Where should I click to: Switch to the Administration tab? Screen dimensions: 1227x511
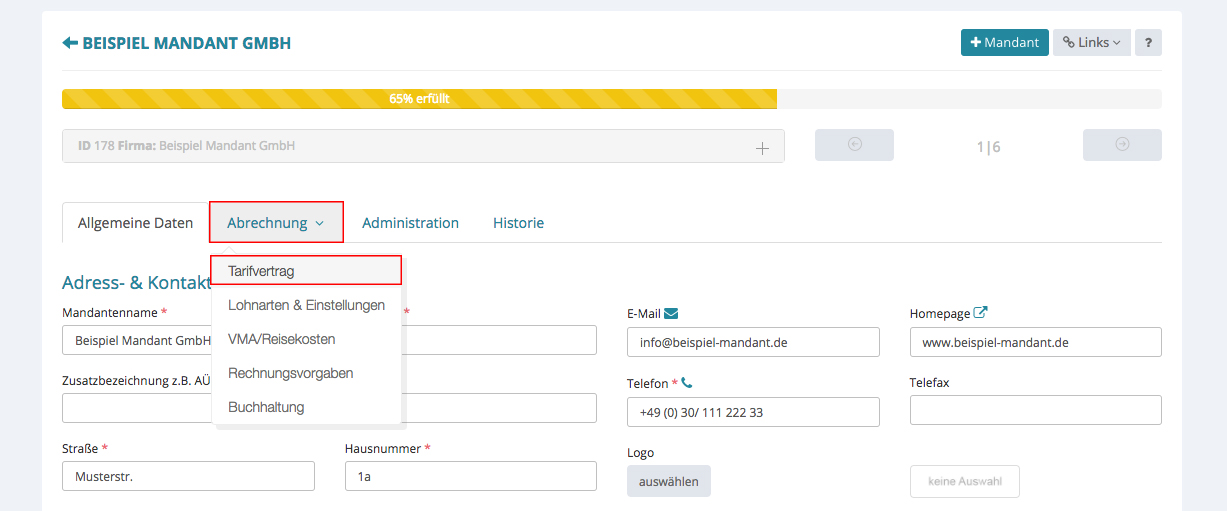pos(410,223)
